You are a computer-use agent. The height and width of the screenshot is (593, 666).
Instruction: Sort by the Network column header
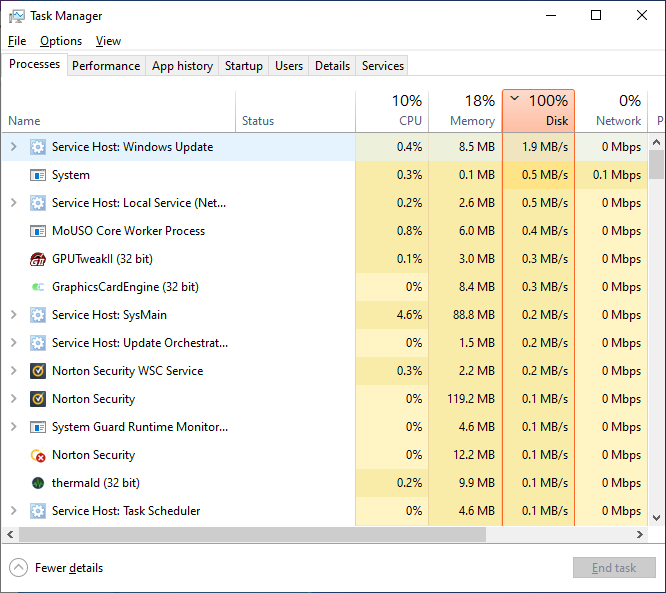tap(611, 111)
